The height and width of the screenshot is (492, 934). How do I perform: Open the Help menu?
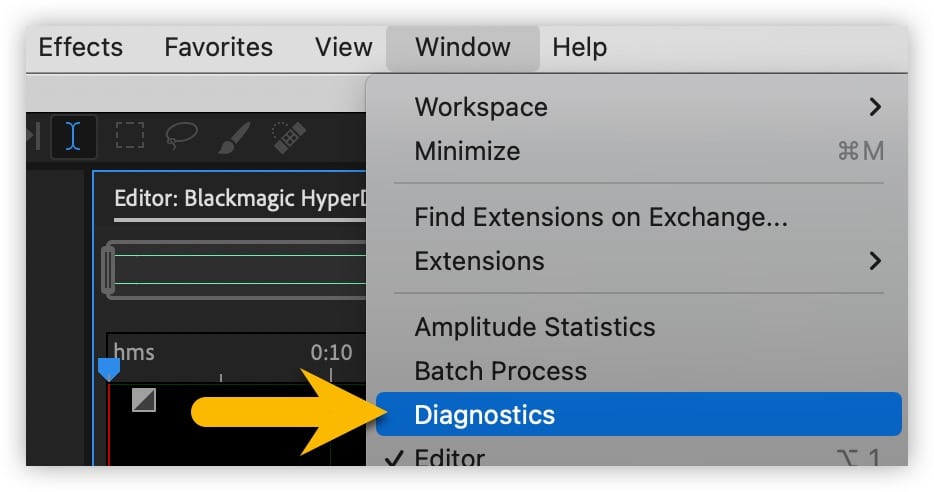click(x=579, y=47)
